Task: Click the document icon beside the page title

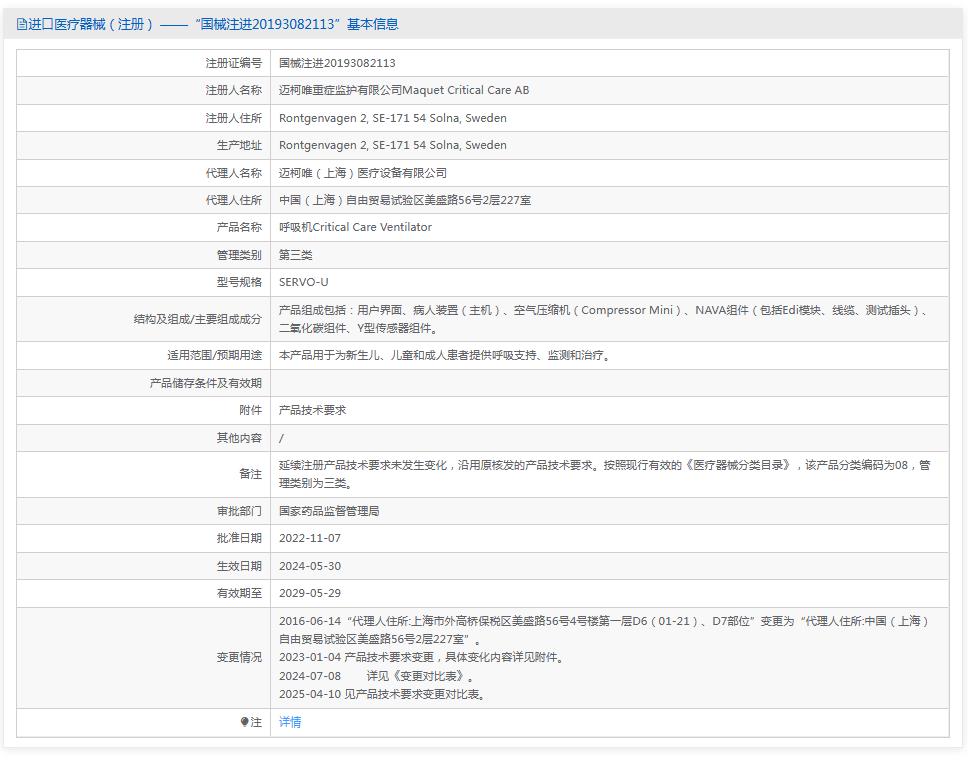Action: point(22,24)
